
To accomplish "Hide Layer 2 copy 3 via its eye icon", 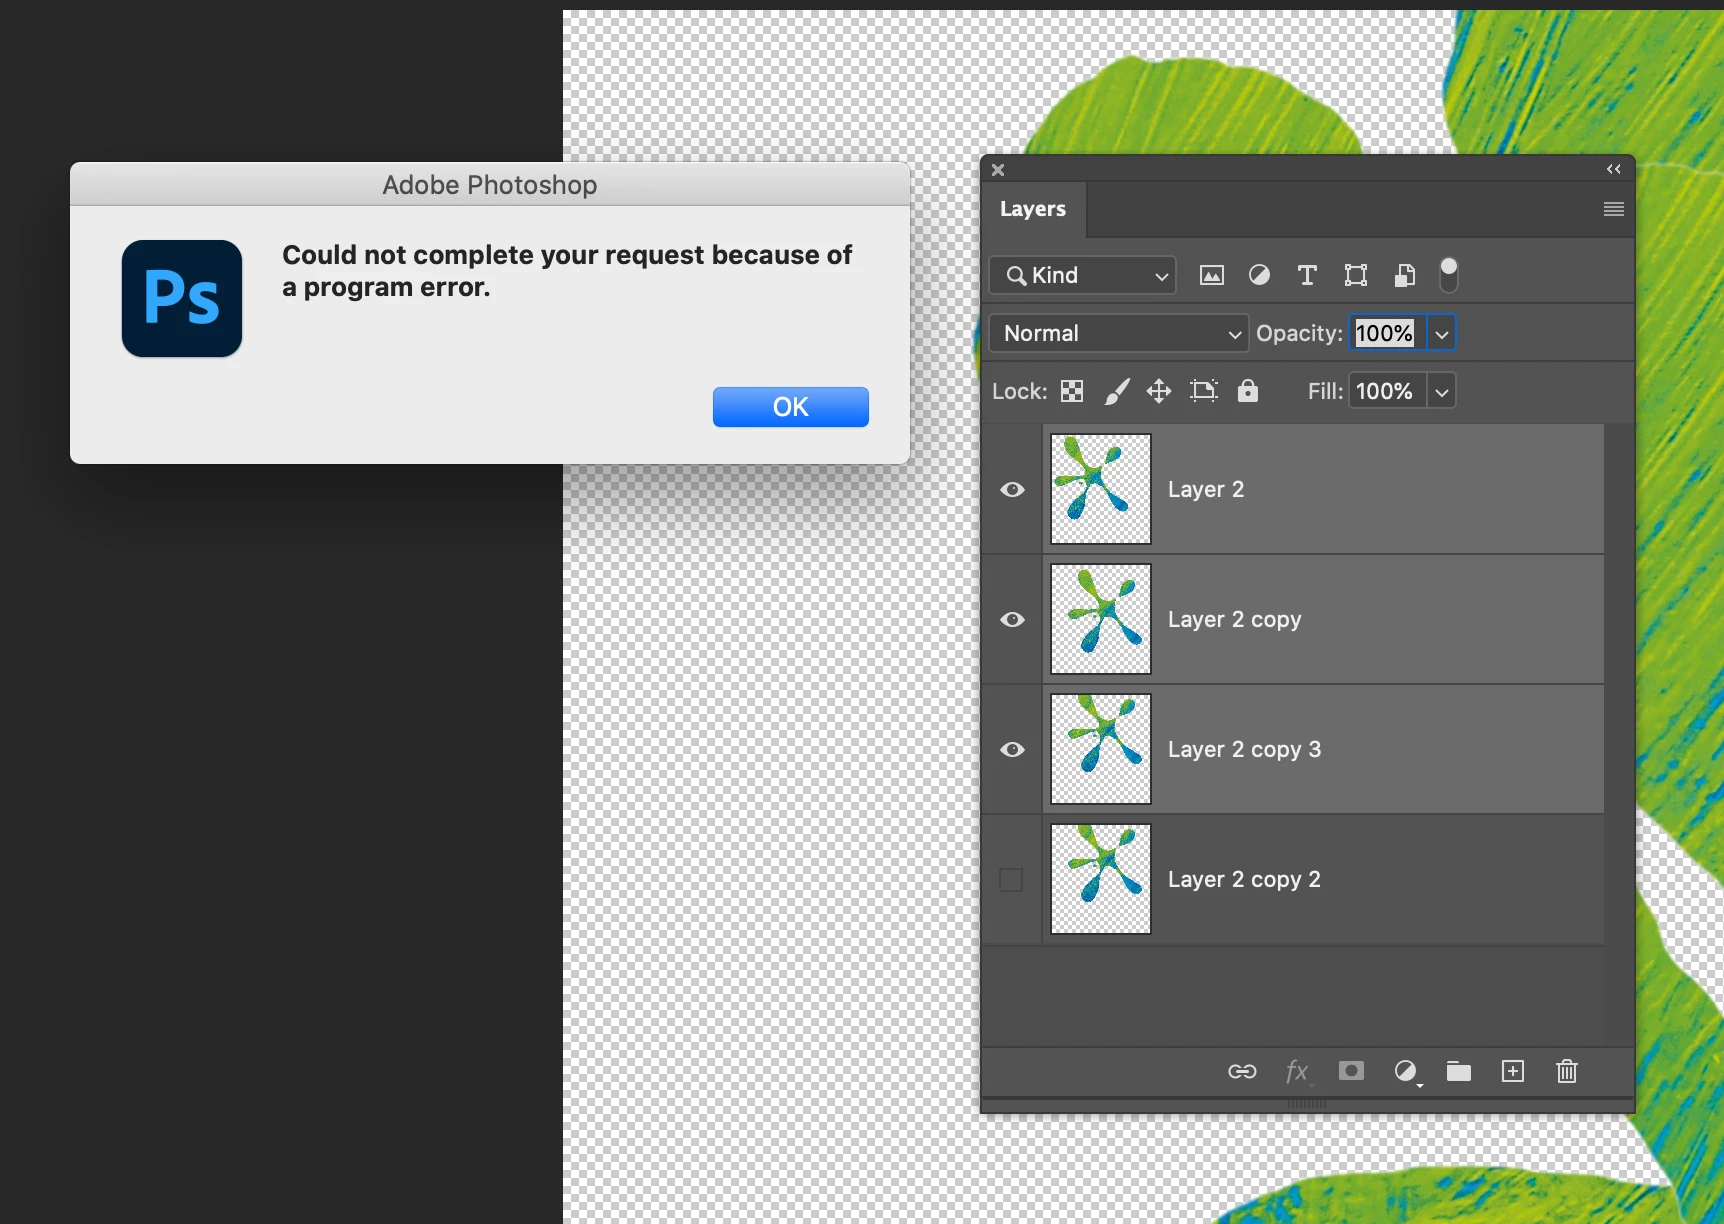I will [x=1012, y=749].
